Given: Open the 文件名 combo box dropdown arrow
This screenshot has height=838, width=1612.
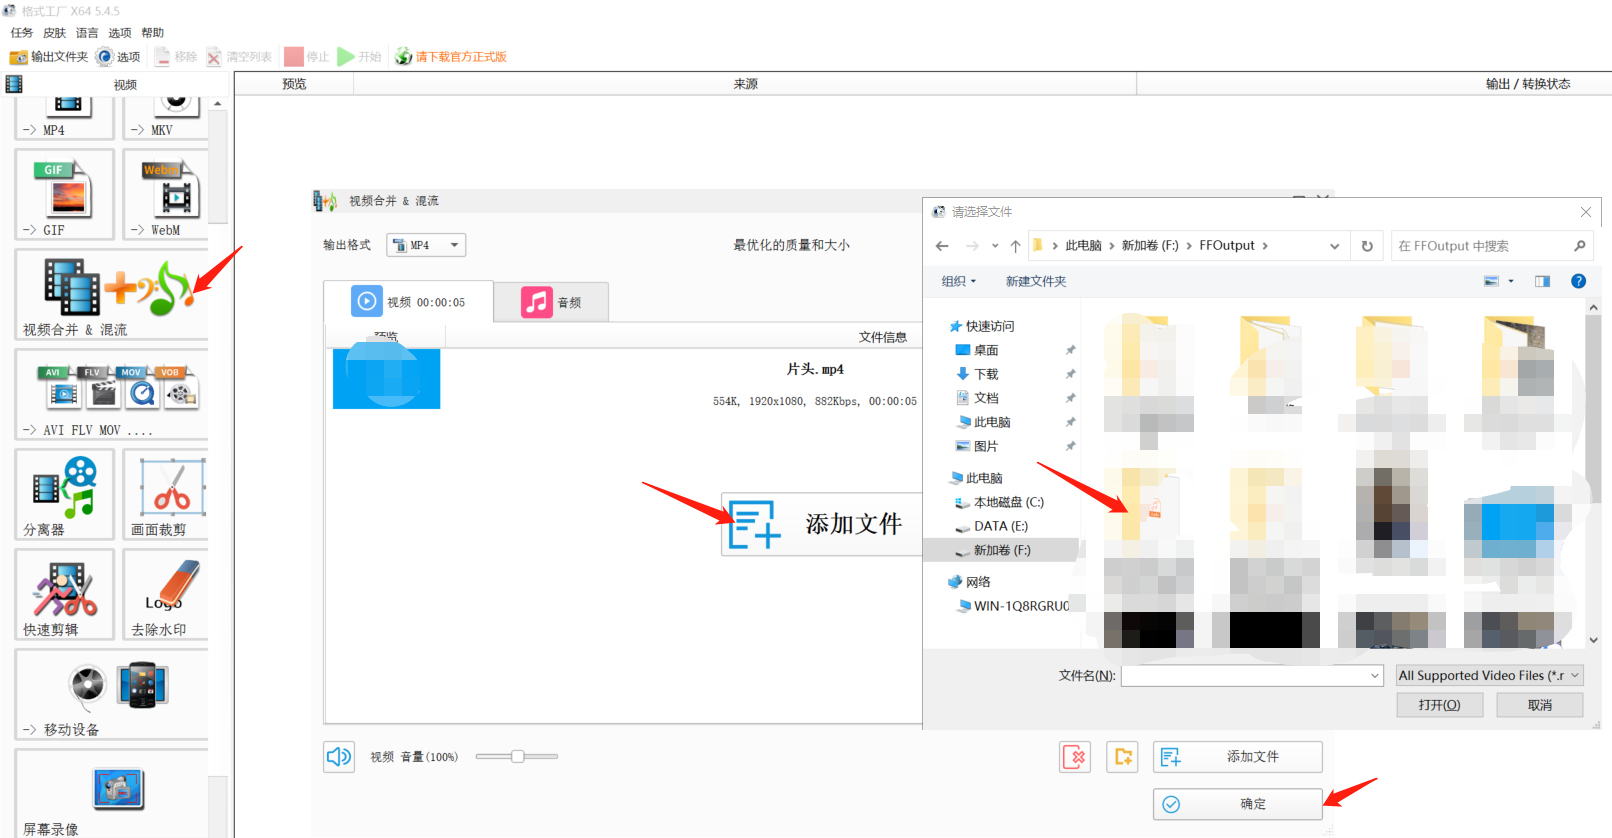Looking at the screenshot, I should (x=1375, y=676).
